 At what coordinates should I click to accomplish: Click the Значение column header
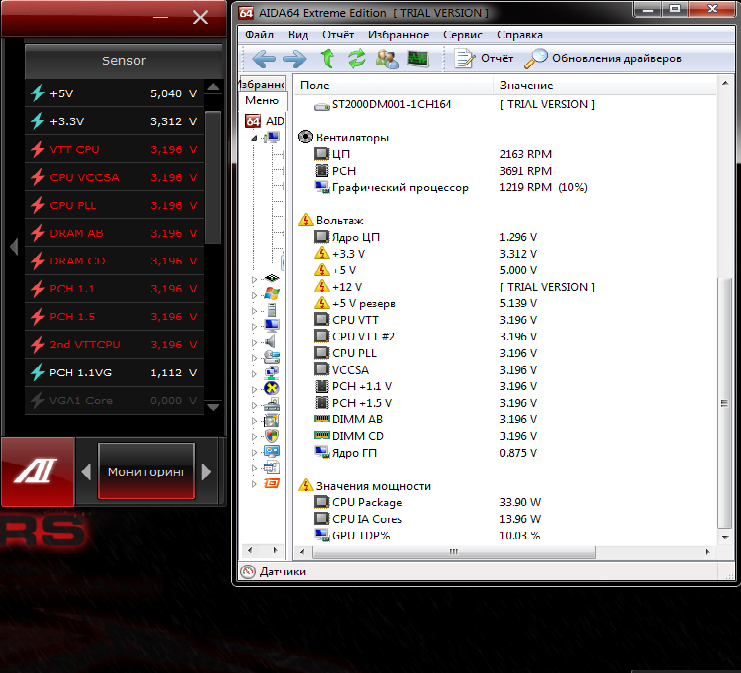(x=605, y=85)
